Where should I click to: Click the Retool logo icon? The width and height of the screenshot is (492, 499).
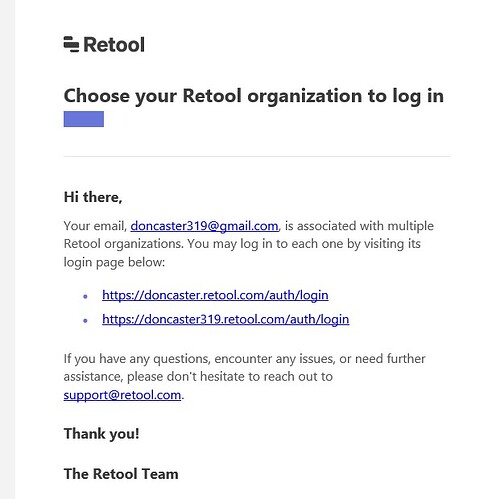(x=71, y=44)
